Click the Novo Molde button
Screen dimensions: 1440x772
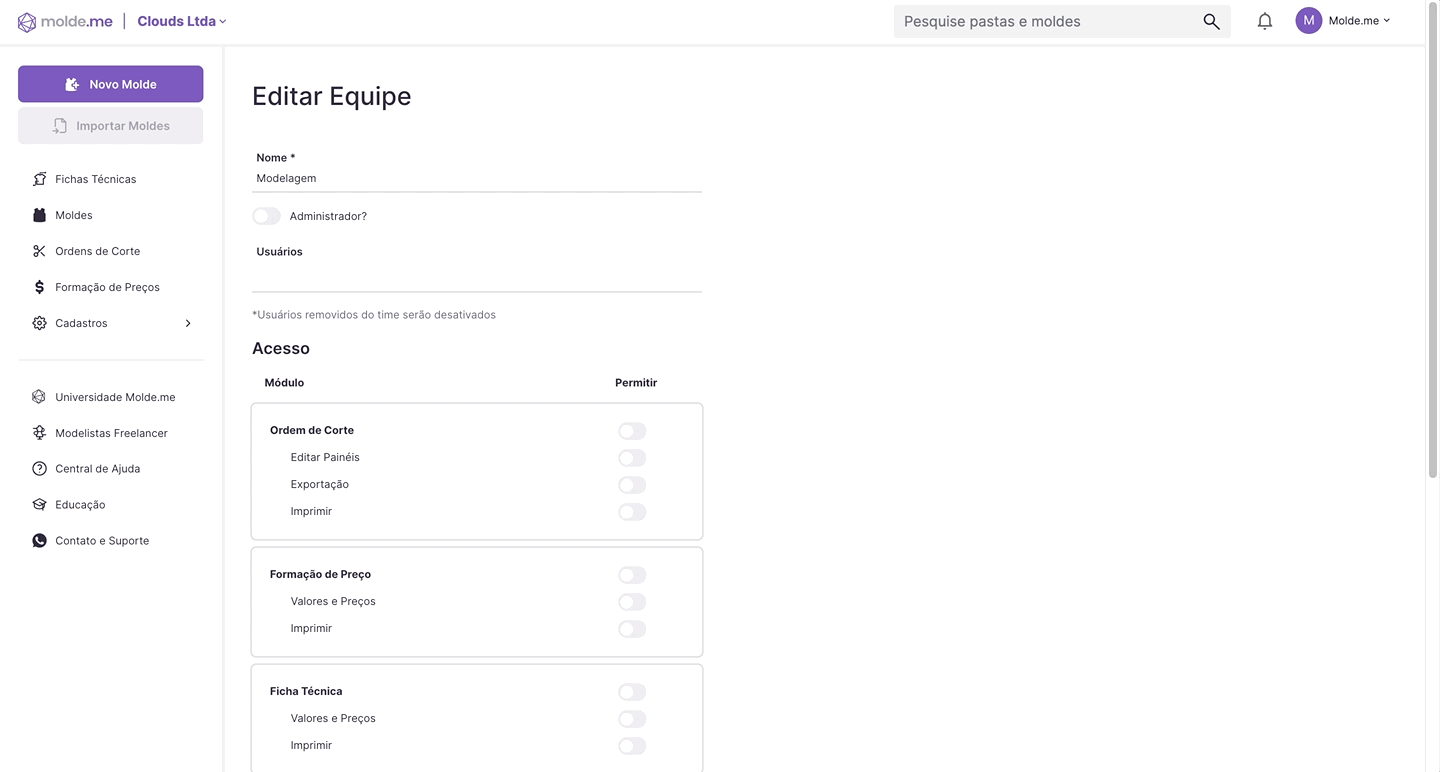point(110,84)
